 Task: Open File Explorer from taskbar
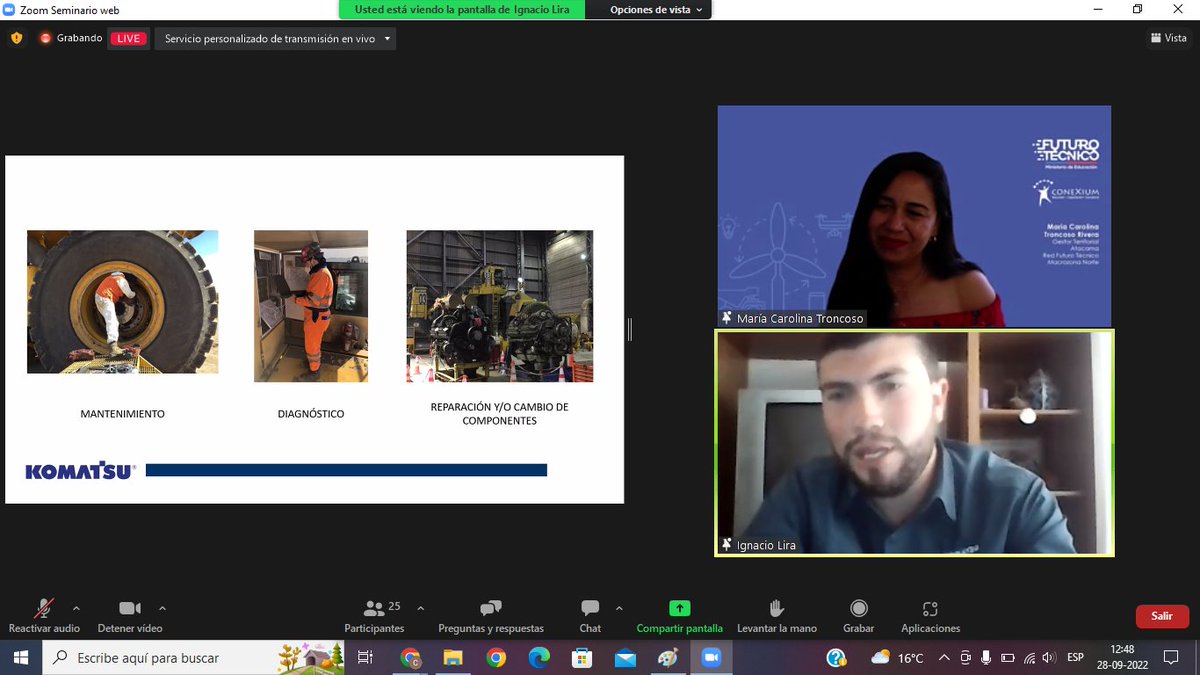pyautogui.click(x=453, y=657)
